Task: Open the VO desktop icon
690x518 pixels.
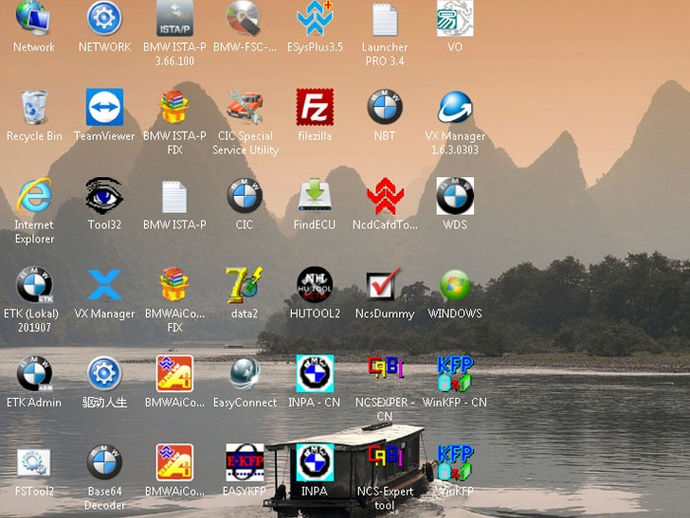Action: [x=455, y=18]
